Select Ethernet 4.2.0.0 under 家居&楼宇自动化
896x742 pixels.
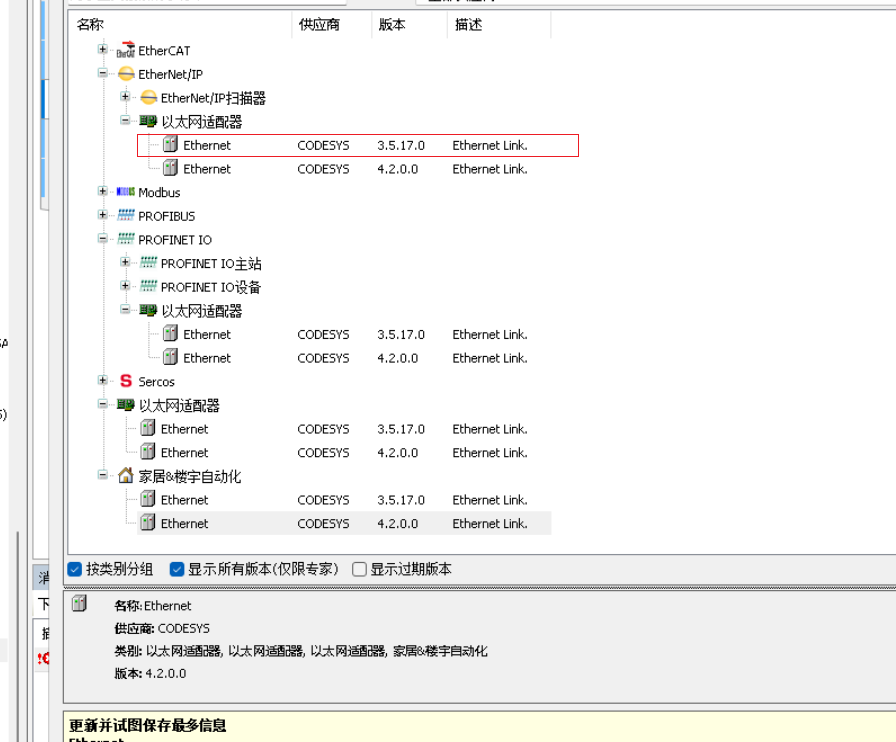click(x=185, y=523)
